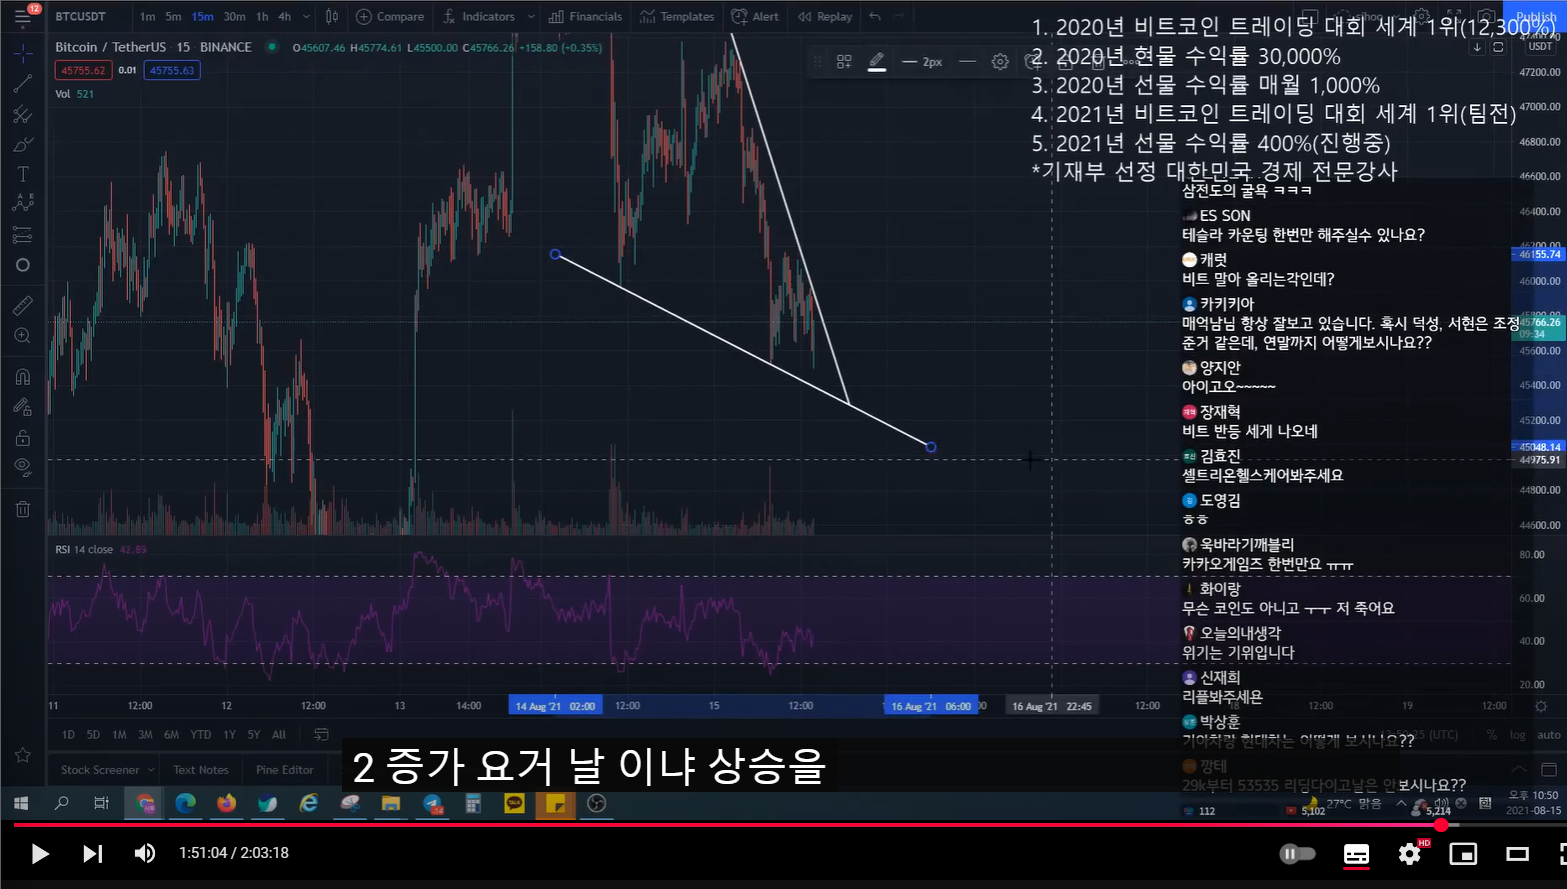Open chart settings gear near time axis

click(x=1541, y=706)
